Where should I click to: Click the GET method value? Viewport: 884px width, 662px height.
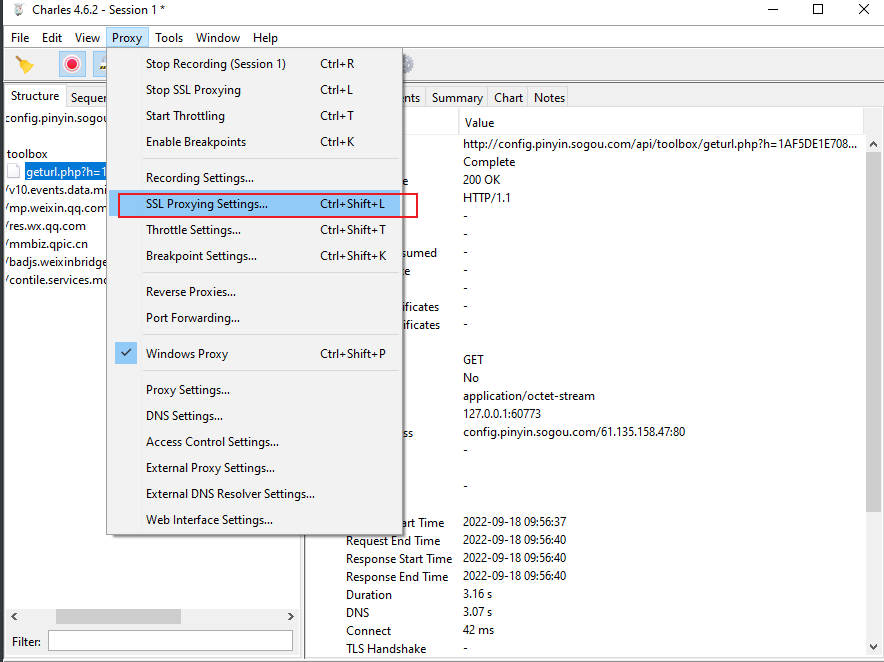(473, 360)
